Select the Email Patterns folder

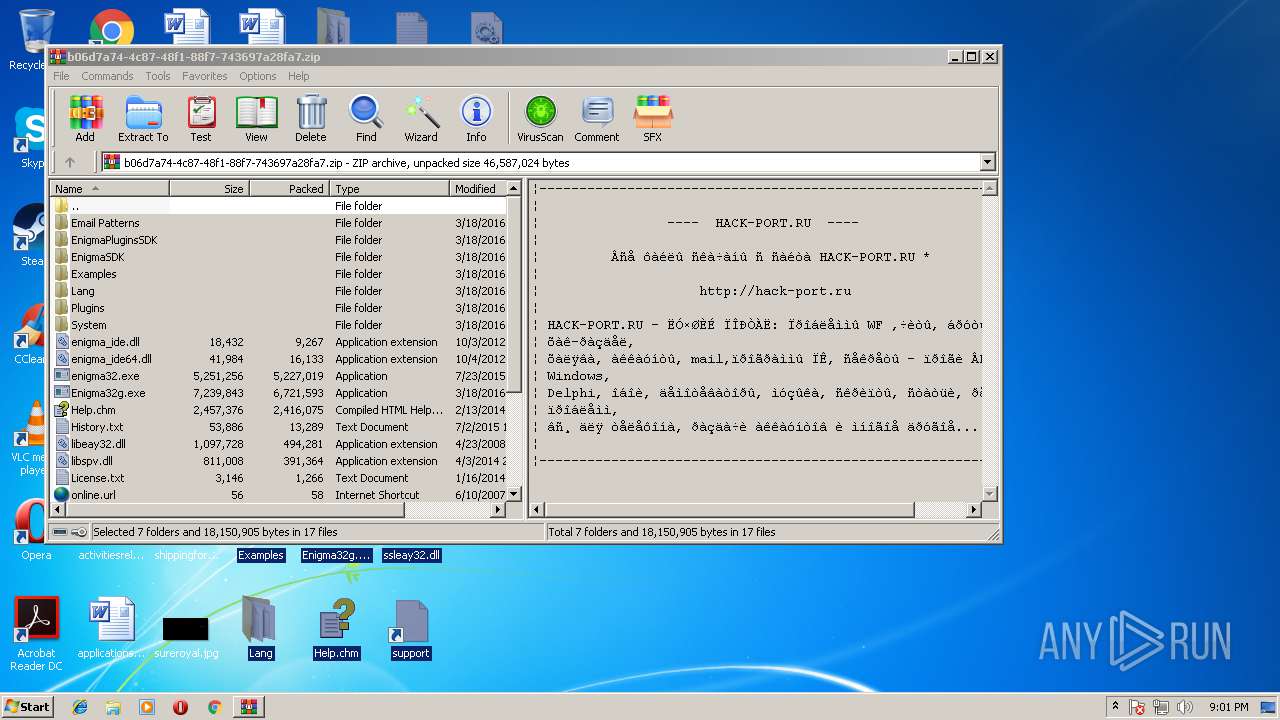280,223
